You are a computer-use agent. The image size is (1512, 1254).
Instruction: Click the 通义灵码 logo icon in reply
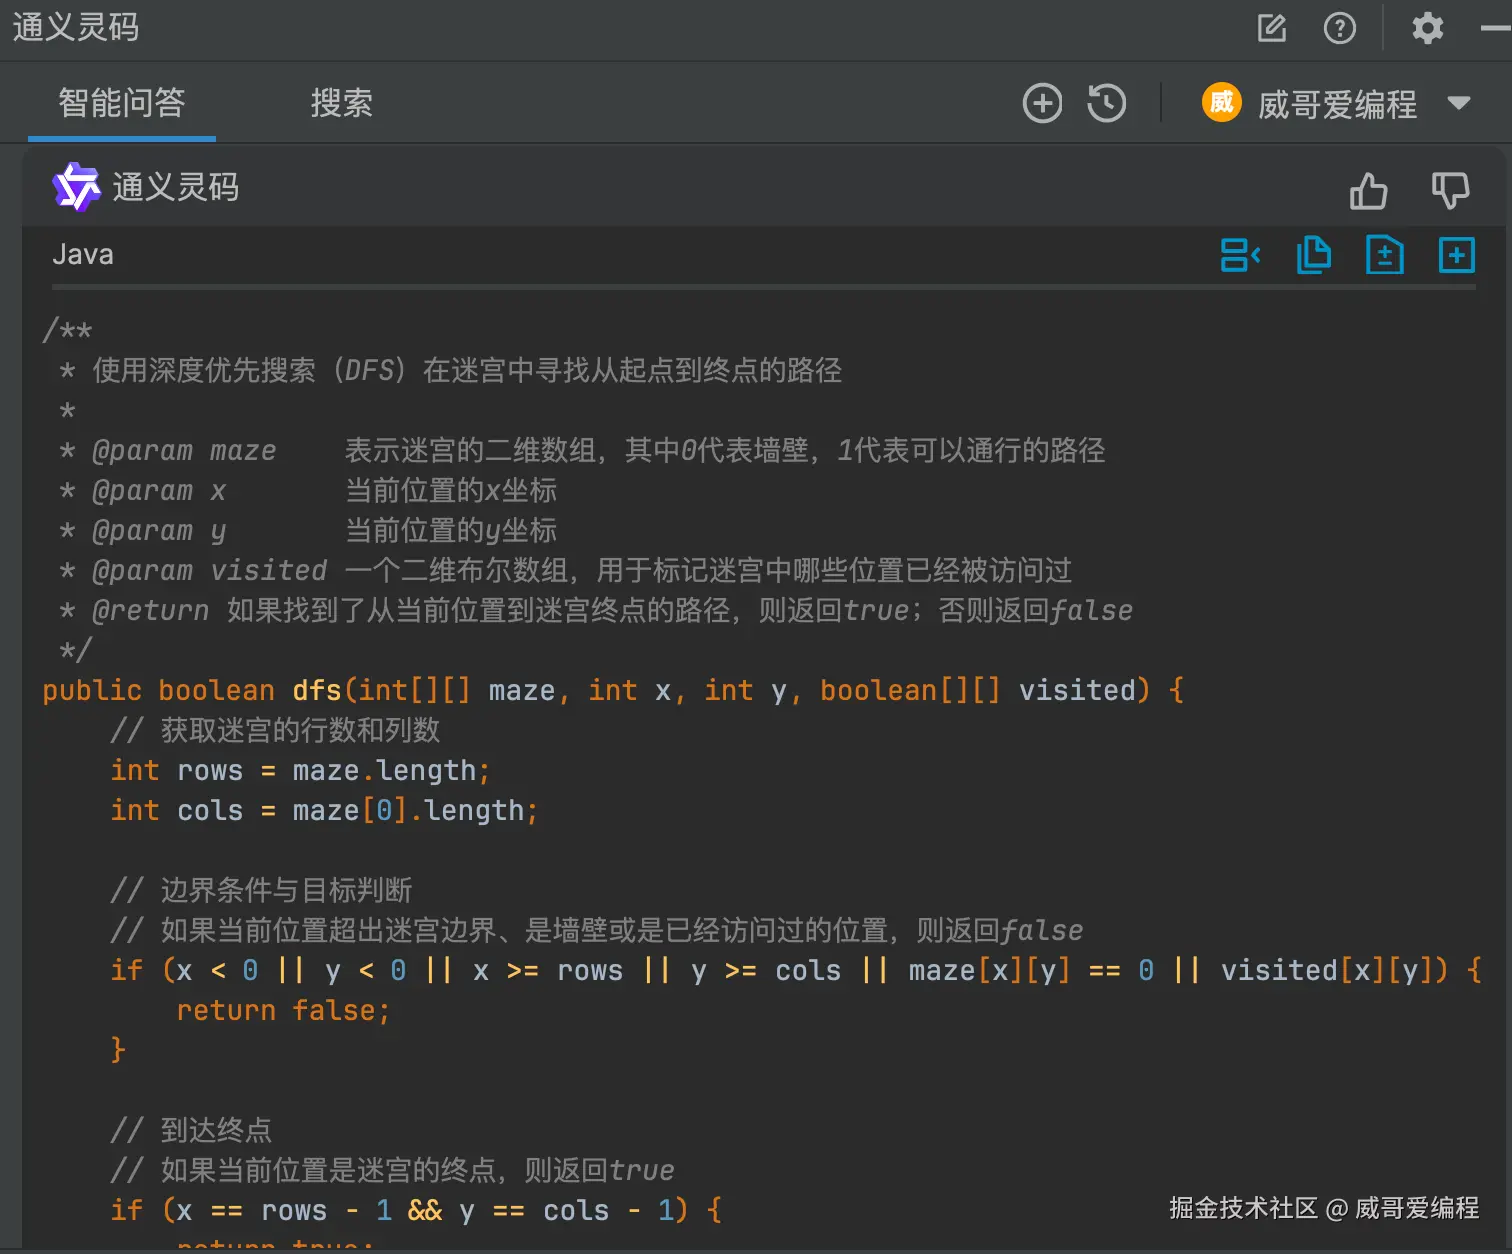[x=77, y=187]
